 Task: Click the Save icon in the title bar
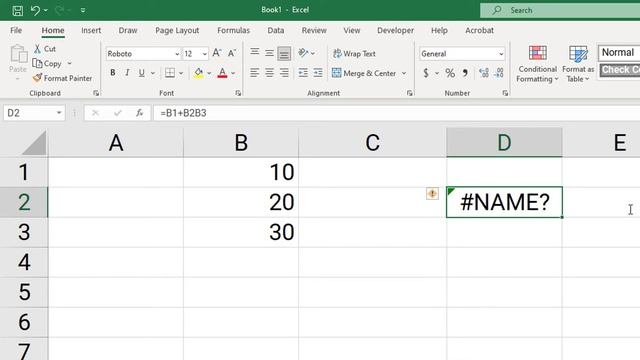pos(18,10)
